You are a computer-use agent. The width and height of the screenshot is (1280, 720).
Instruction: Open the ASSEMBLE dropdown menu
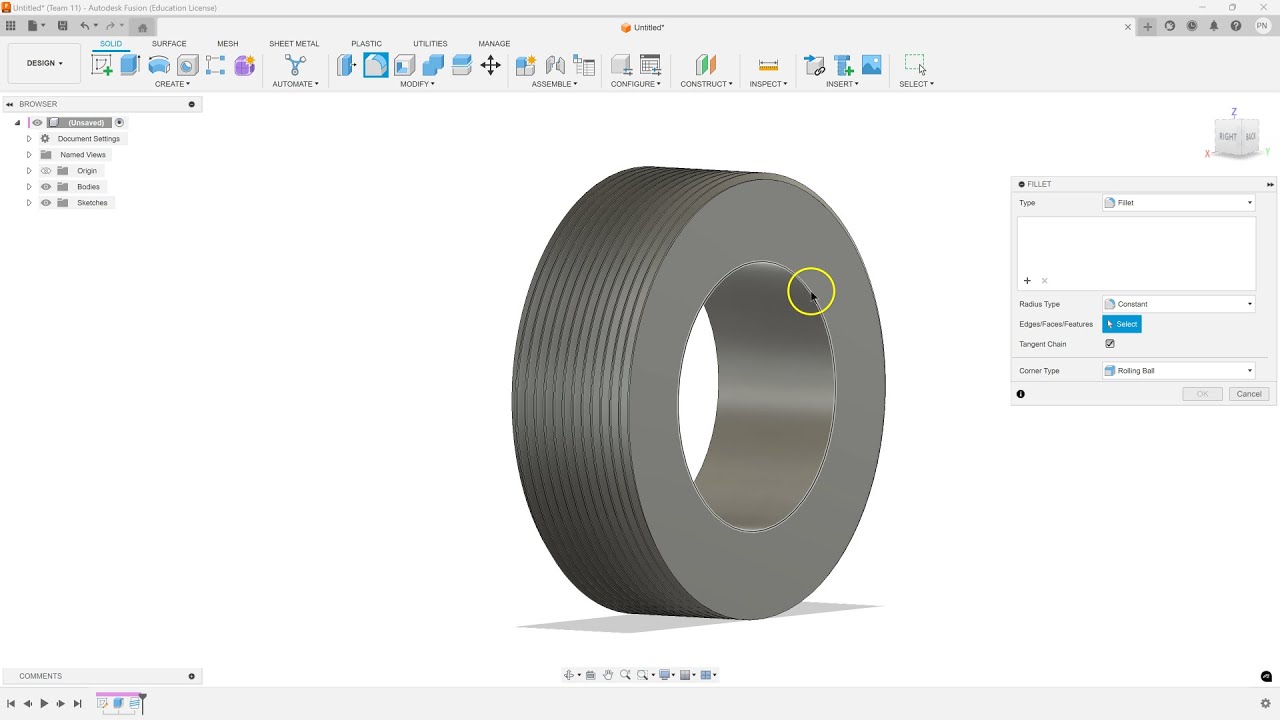pos(554,84)
